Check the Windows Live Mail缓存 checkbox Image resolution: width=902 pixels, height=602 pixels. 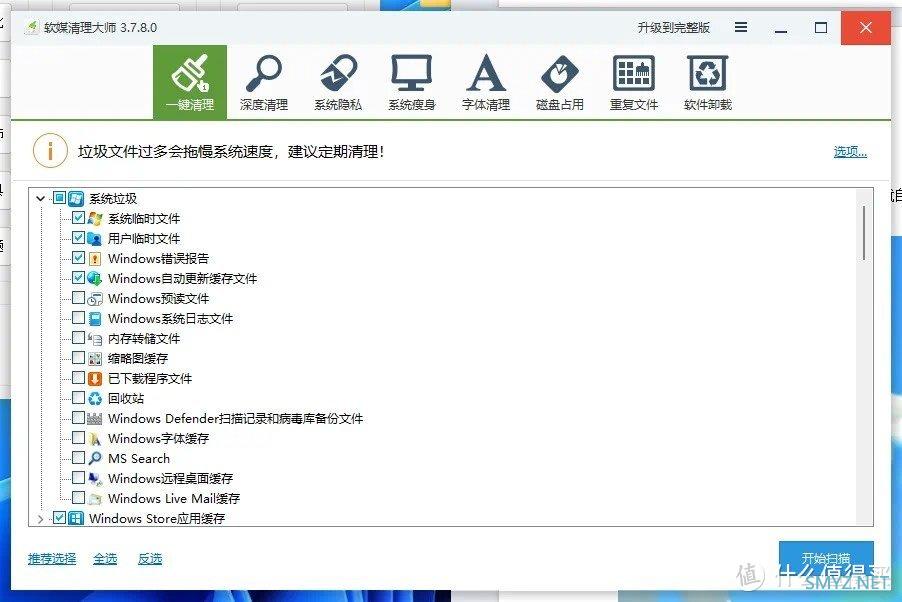(78, 497)
